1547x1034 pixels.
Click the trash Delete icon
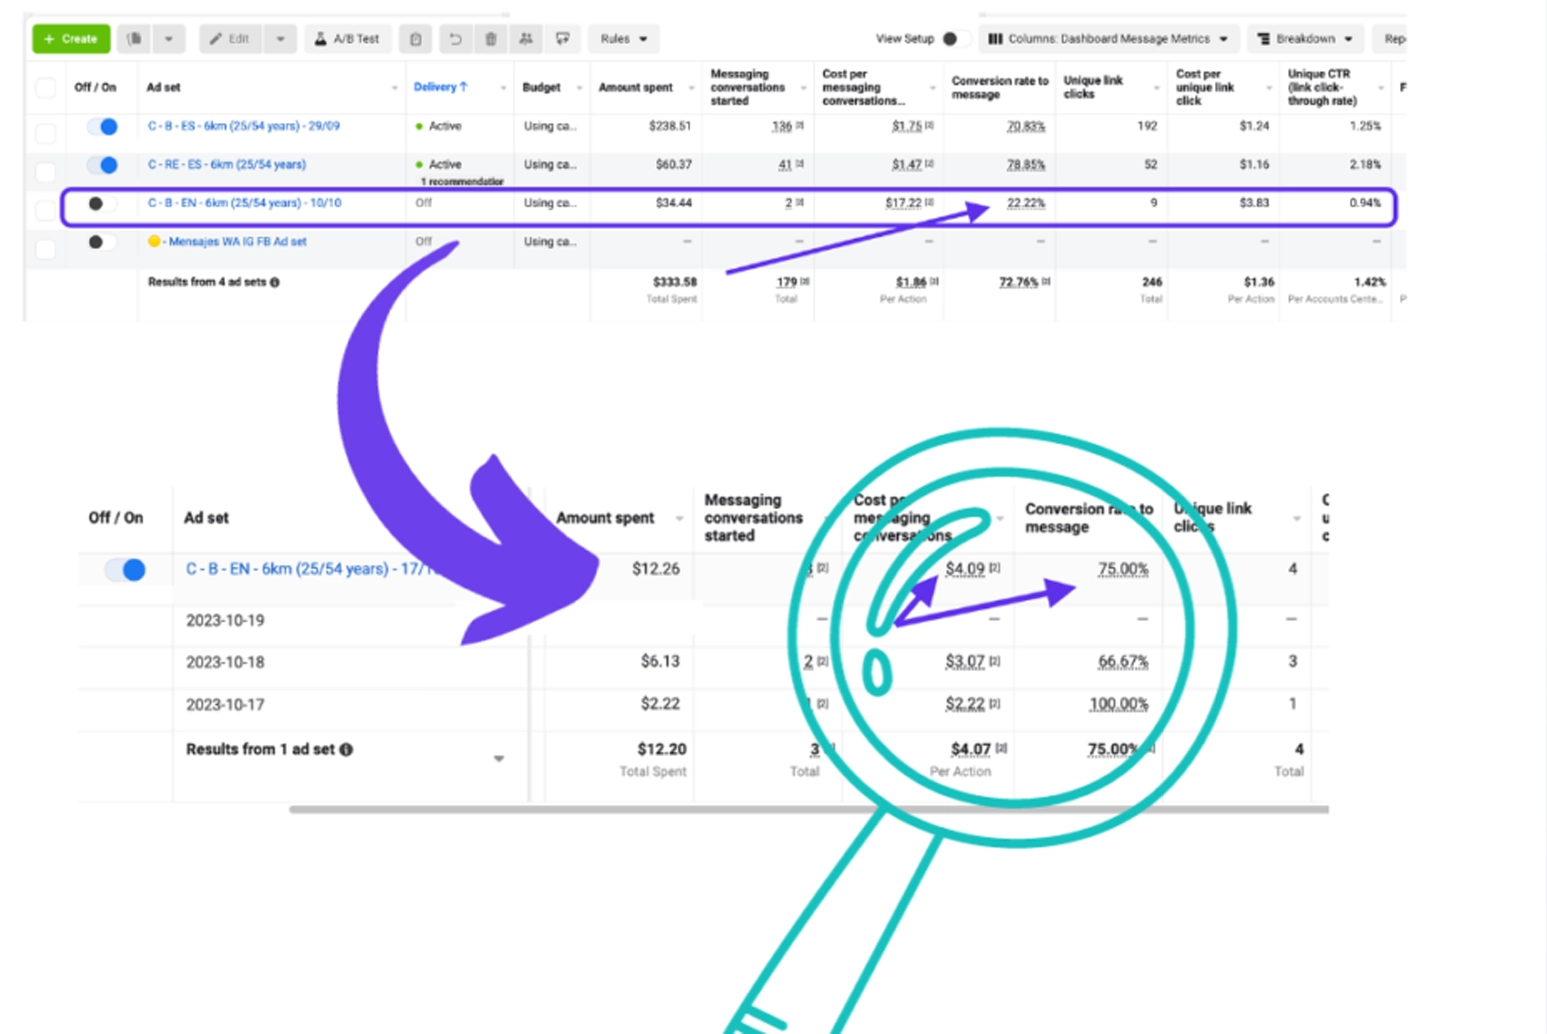click(x=491, y=39)
